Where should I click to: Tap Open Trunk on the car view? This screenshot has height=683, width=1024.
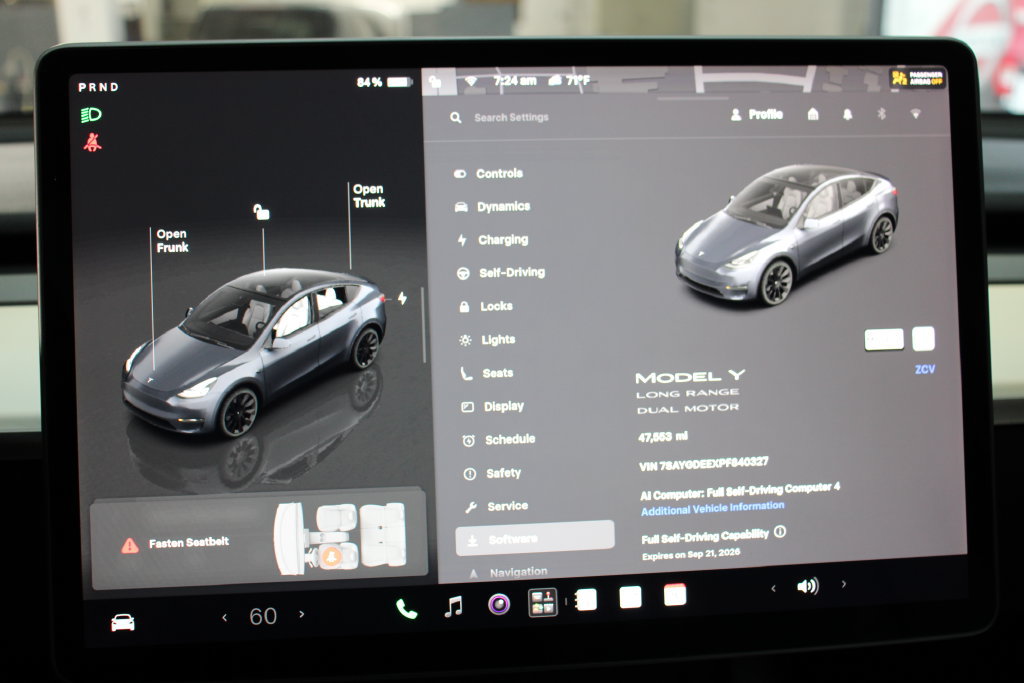[369, 196]
